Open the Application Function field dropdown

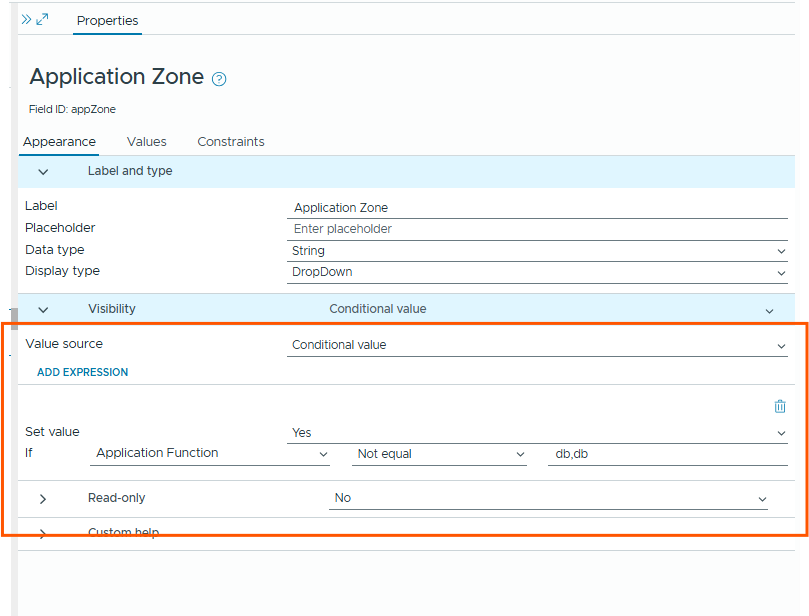pos(211,454)
